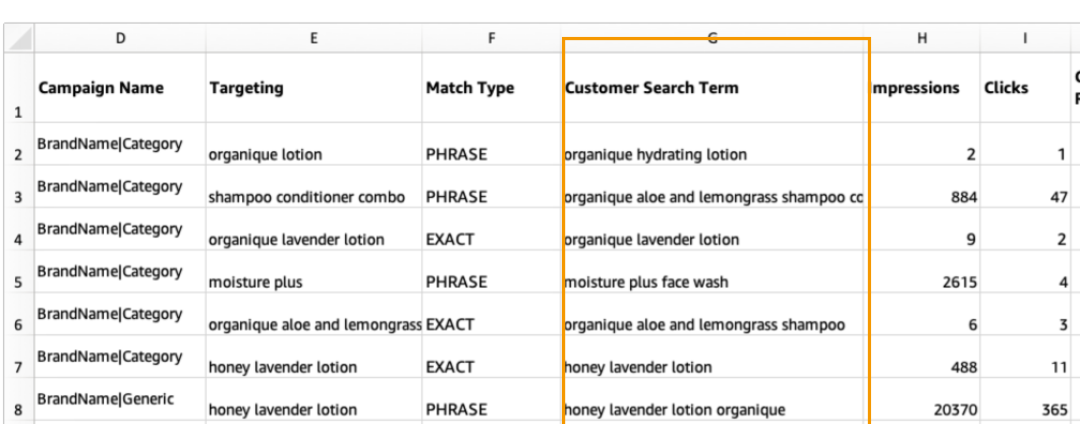1080x424 pixels.
Task: Select row 1 header
Action: coord(17,89)
